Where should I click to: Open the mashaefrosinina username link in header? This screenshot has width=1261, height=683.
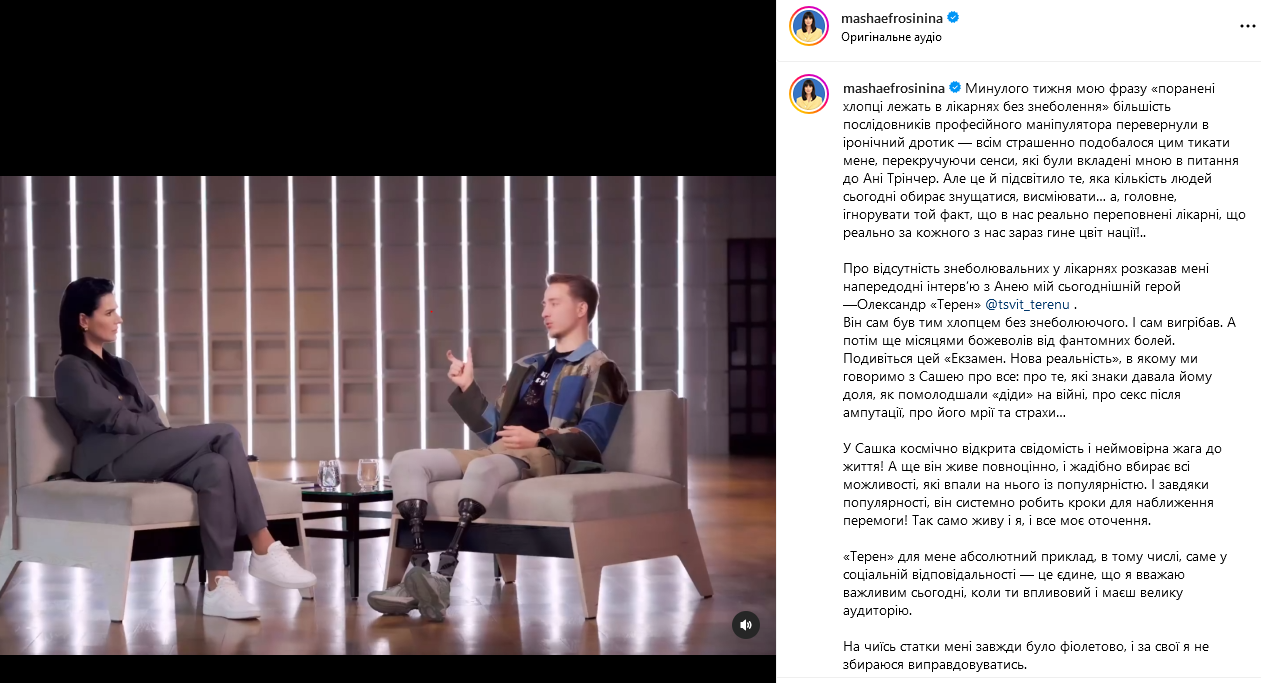pyautogui.click(x=894, y=17)
